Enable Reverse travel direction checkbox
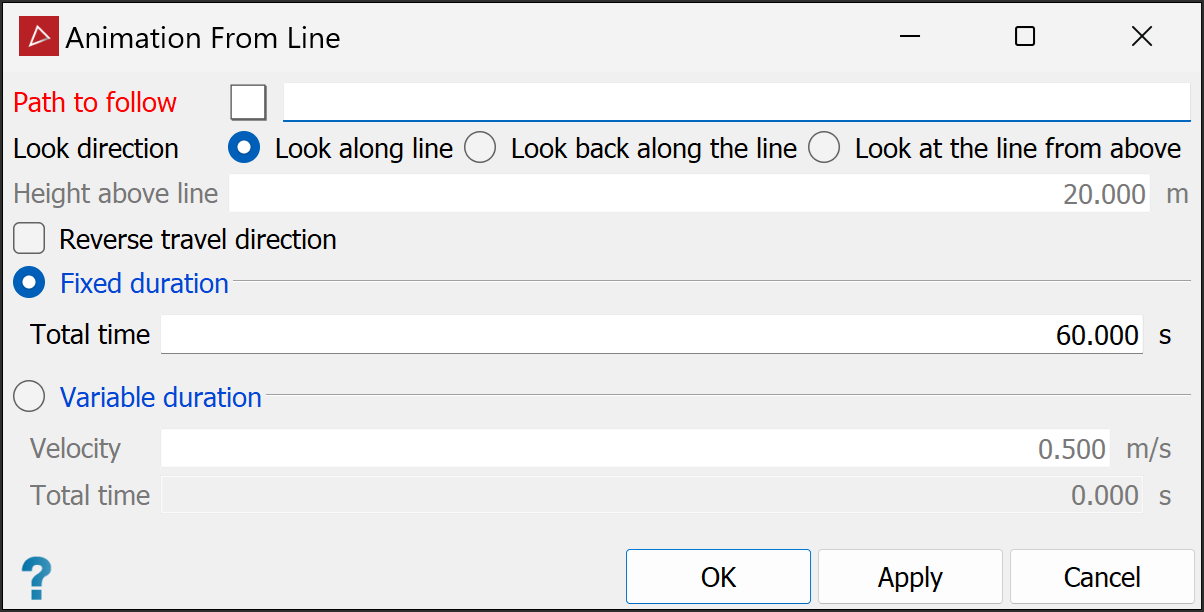 point(29,240)
